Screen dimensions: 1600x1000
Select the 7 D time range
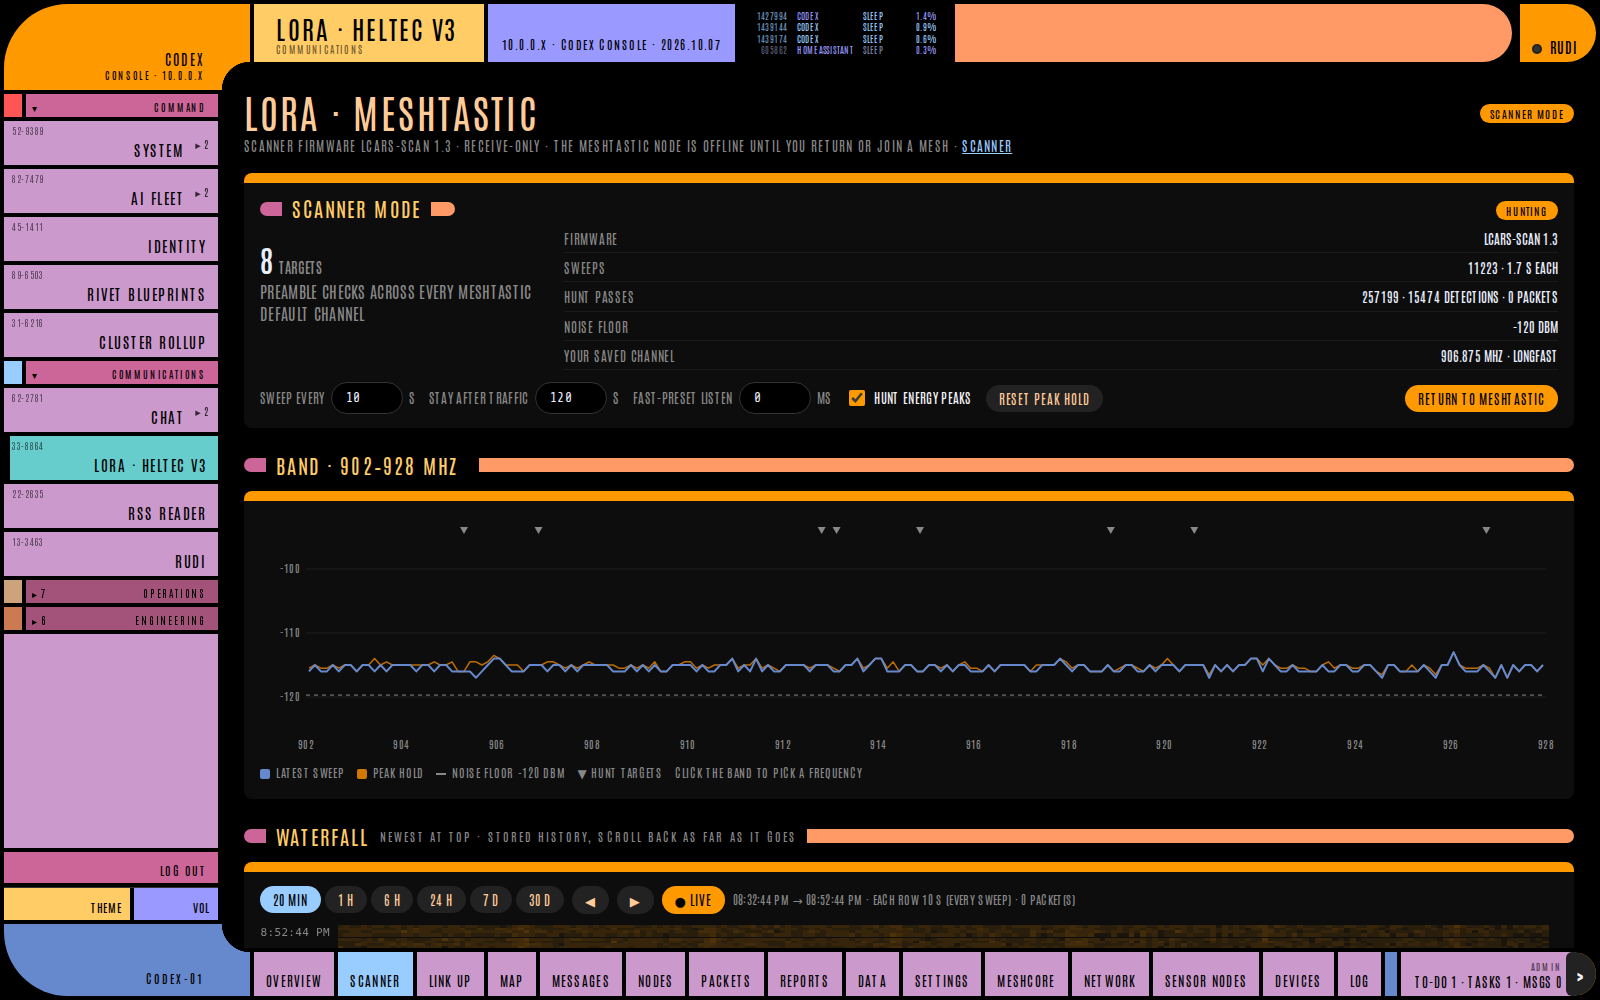tap(491, 901)
